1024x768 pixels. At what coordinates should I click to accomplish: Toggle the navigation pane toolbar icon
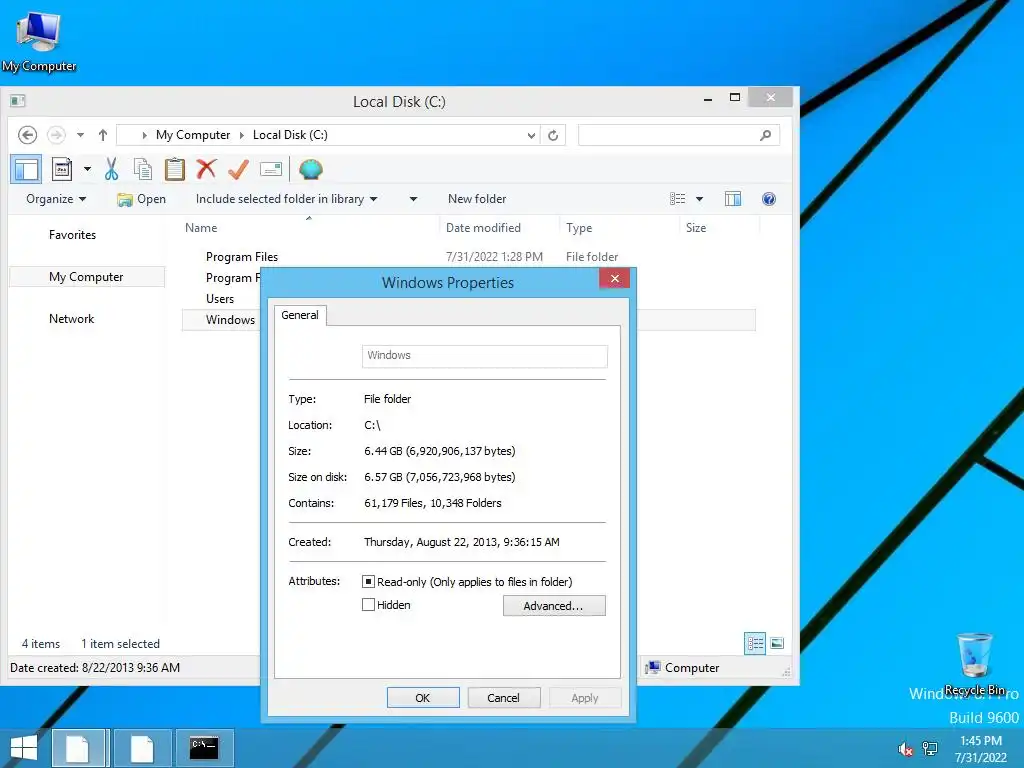[26, 170]
